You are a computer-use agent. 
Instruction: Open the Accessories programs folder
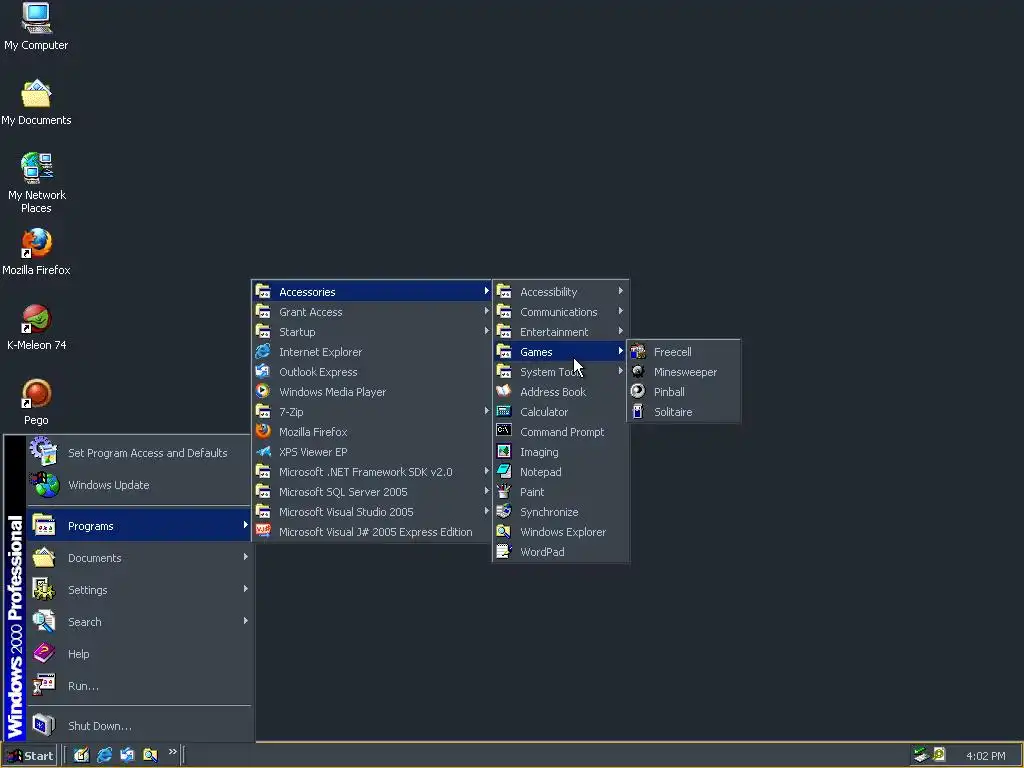tap(372, 291)
